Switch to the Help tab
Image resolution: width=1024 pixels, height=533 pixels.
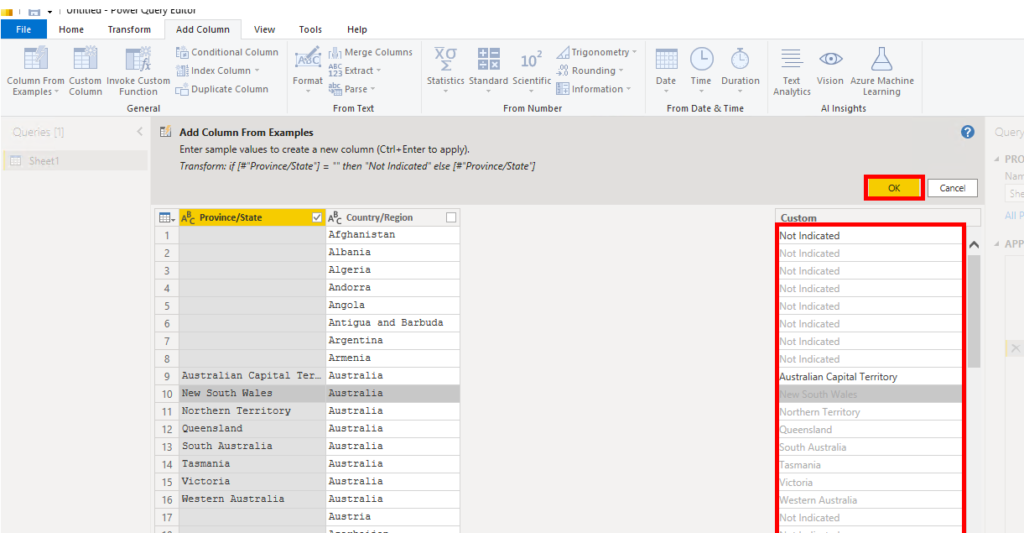click(357, 29)
